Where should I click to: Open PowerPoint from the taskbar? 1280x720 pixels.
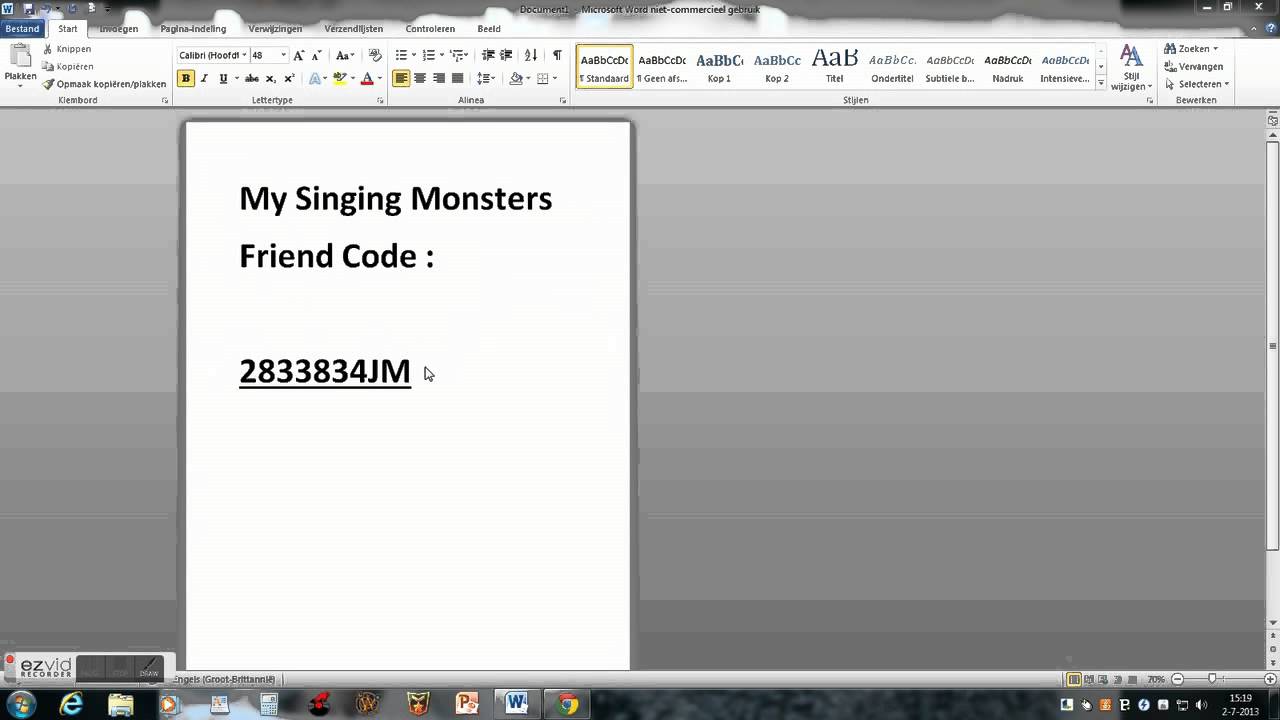point(467,705)
